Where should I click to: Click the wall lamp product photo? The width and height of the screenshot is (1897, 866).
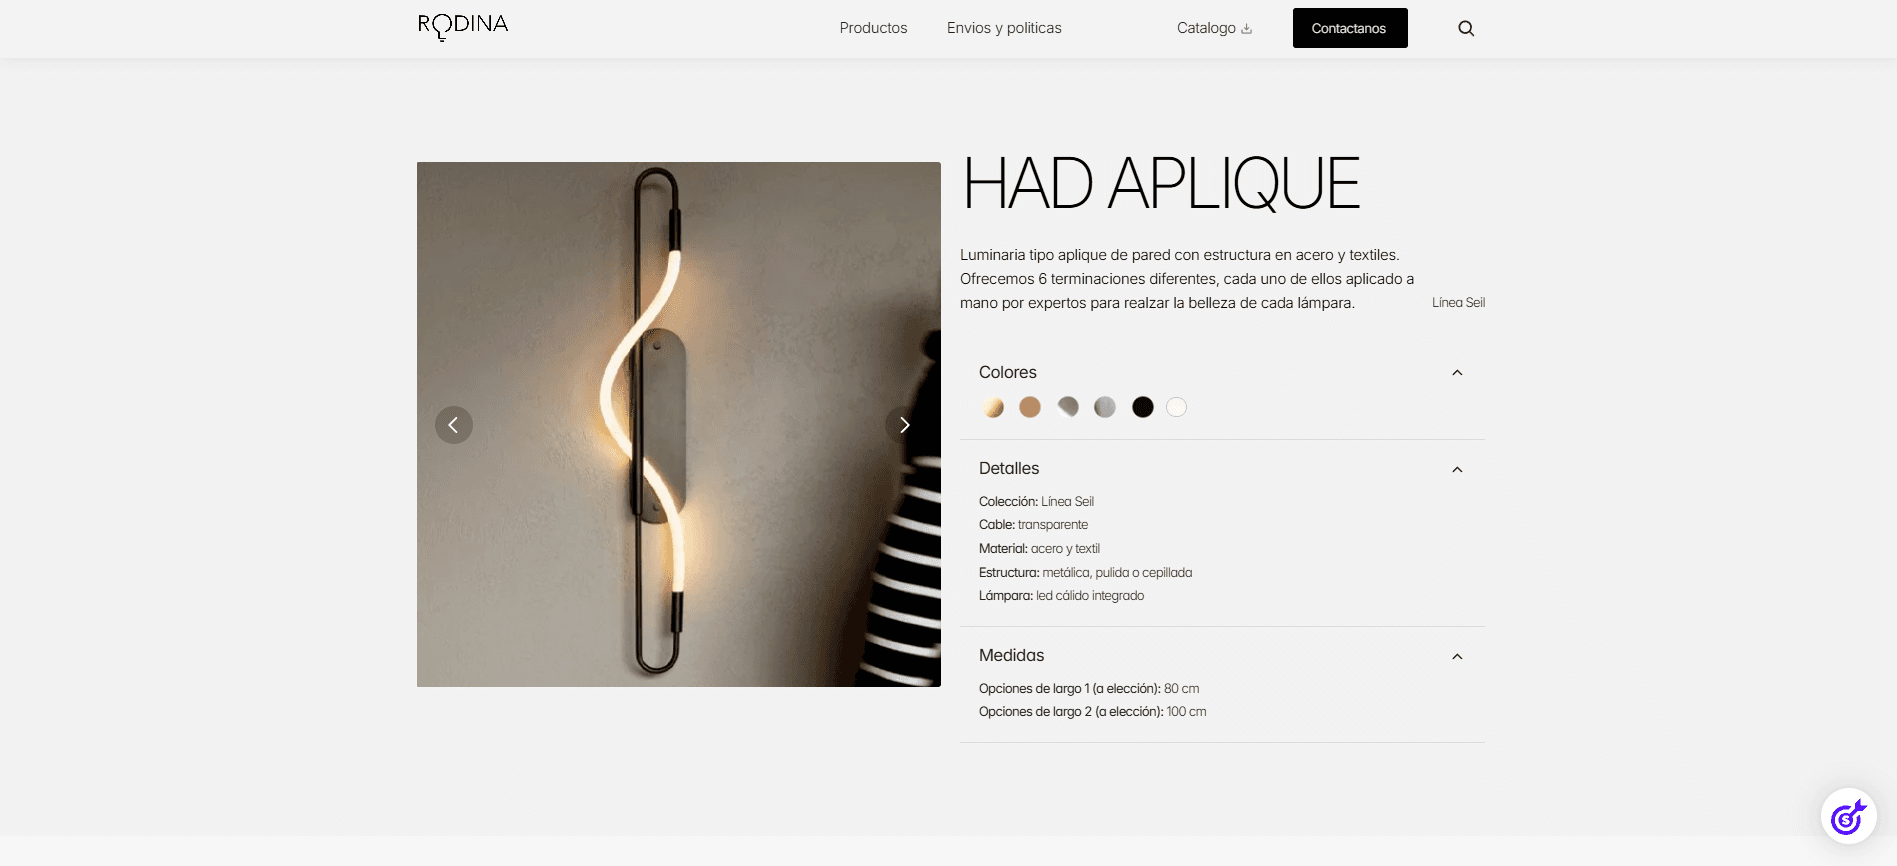[679, 425]
